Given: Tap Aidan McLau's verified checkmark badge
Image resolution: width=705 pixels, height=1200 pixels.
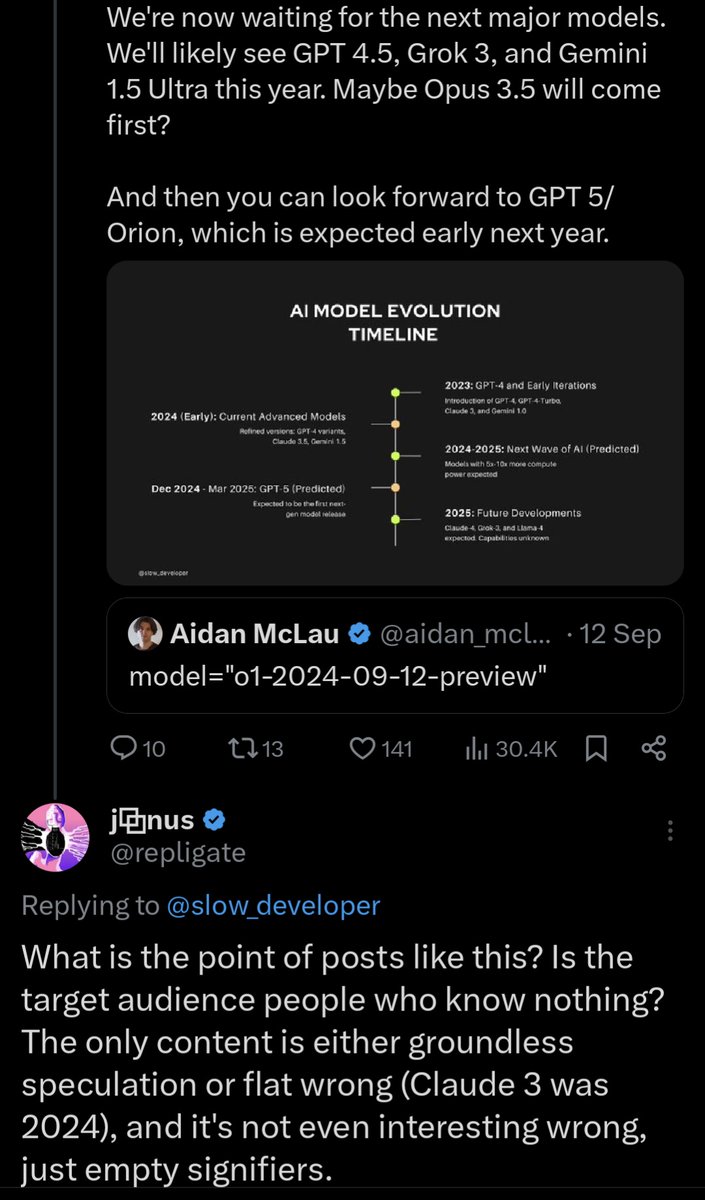Looking at the screenshot, I should point(359,633).
